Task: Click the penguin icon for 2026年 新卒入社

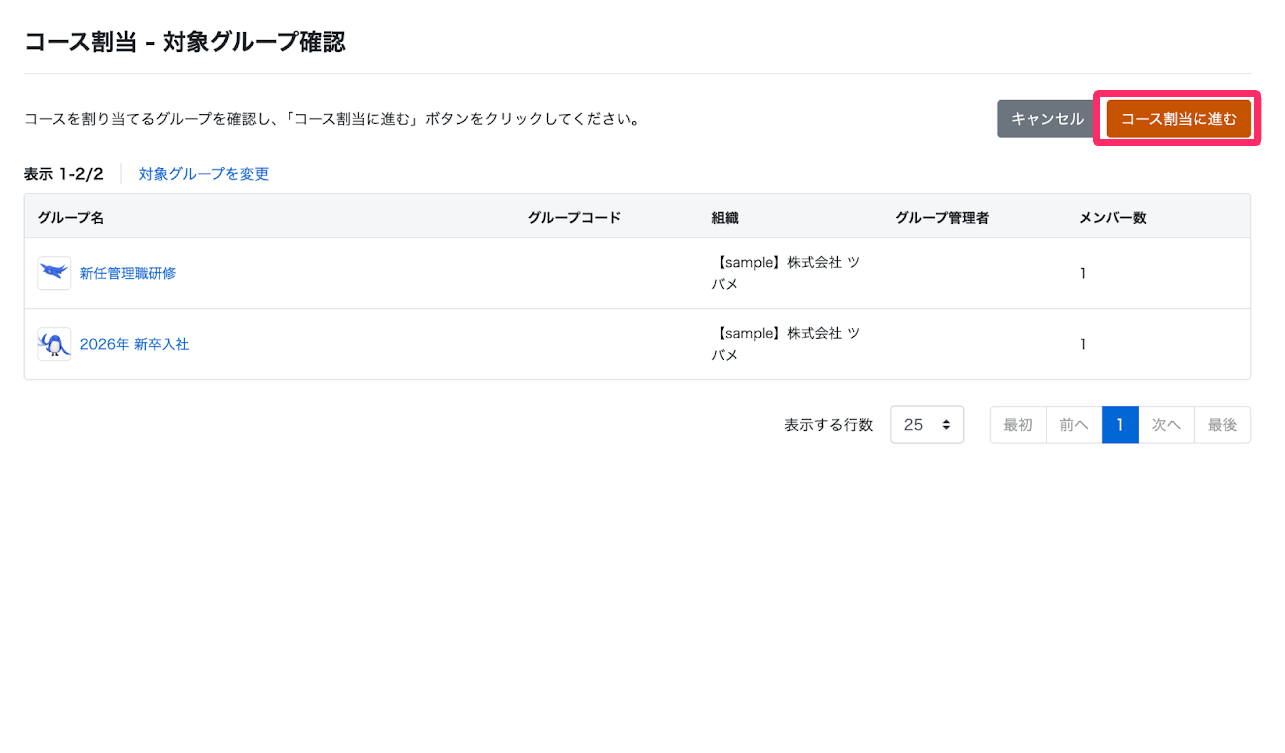Action: [x=54, y=344]
